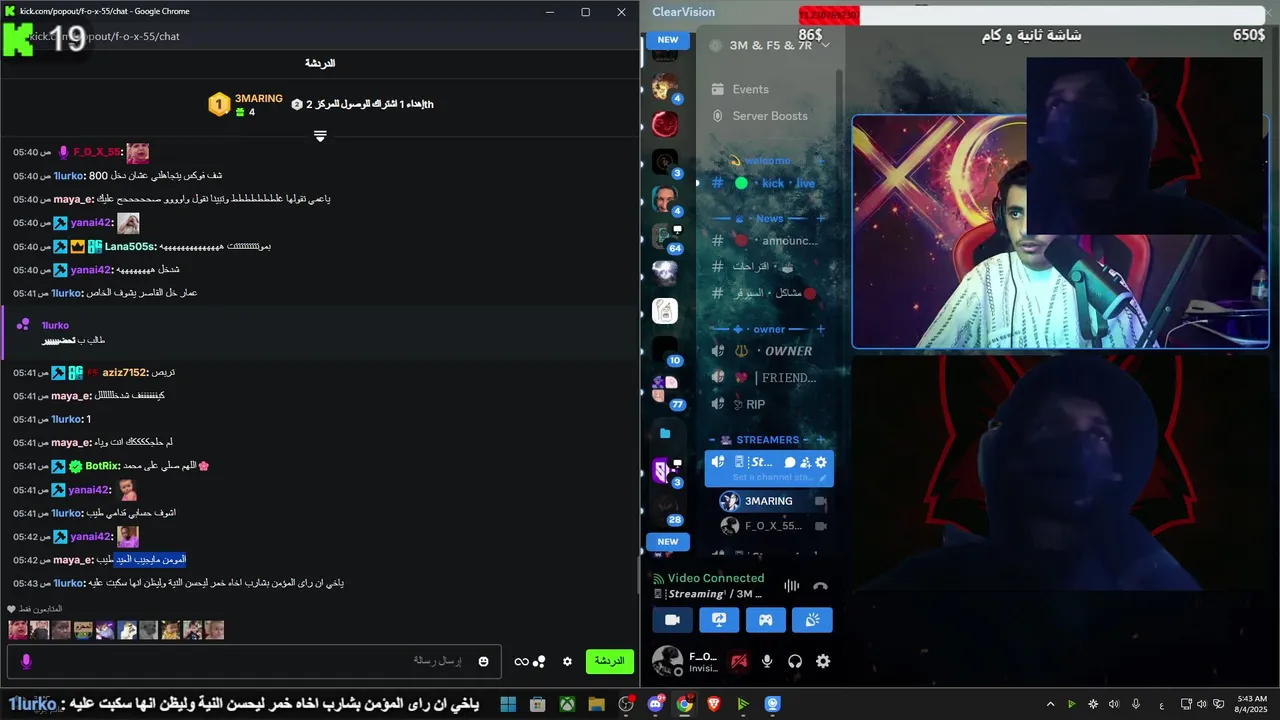Screen dimensions: 1280x720
Task: Open Discord user settings gear
Action: coord(823,661)
